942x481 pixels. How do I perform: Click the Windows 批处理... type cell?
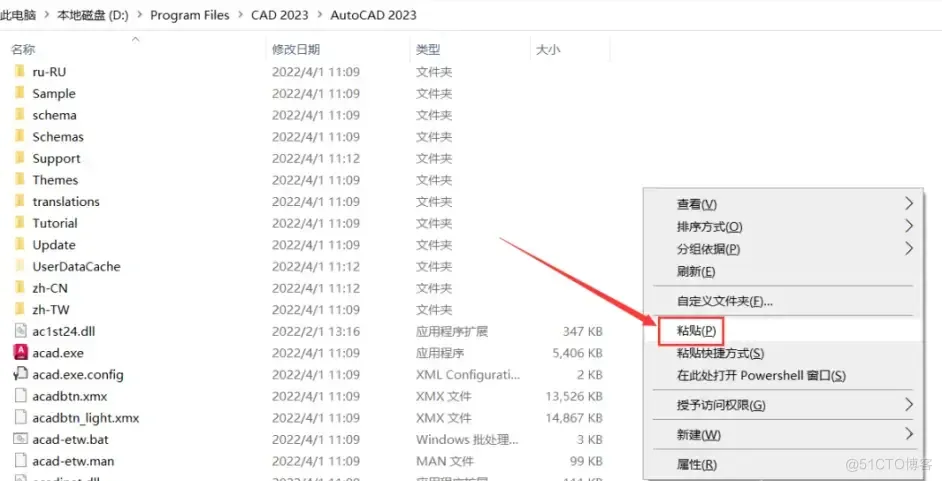pyautogui.click(x=467, y=439)
